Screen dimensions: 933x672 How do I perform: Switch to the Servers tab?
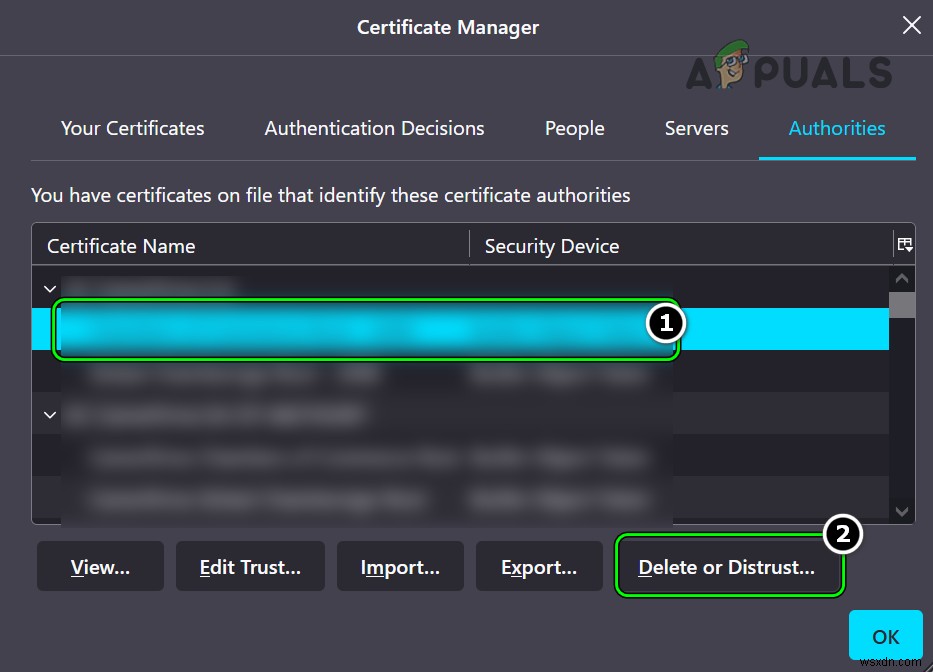pyautogui.click(x=696, y=128)
